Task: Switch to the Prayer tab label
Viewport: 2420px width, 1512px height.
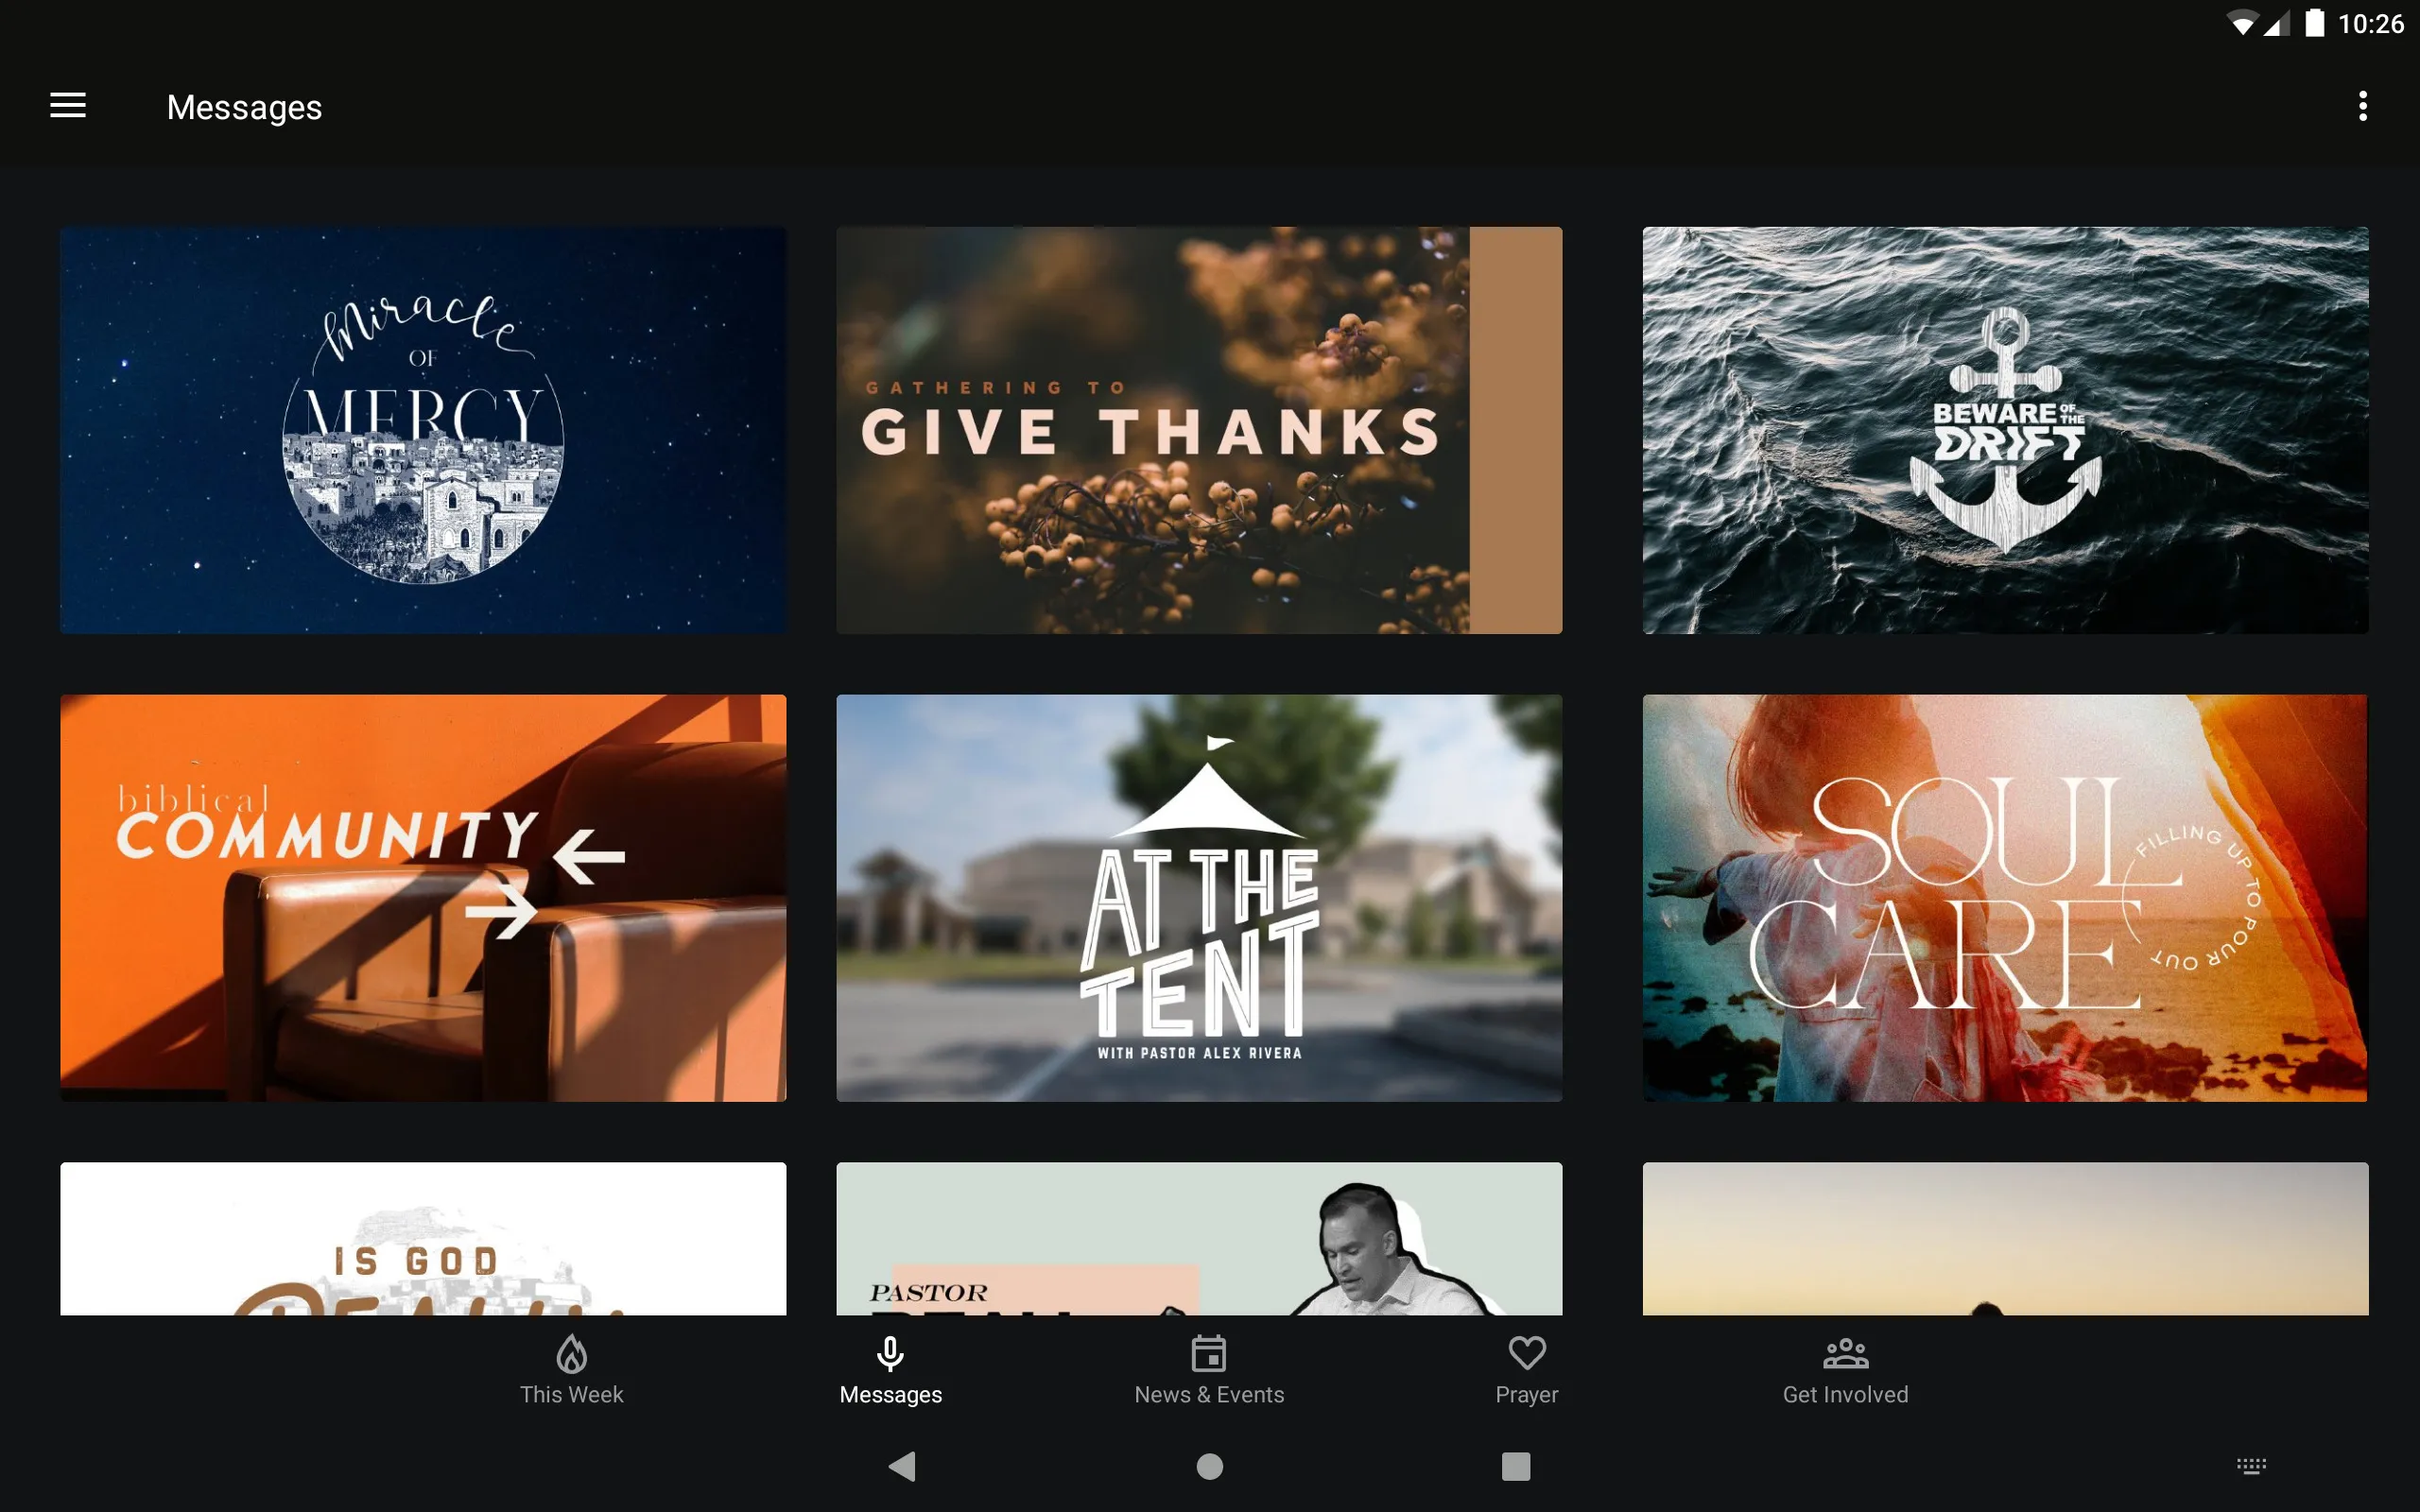Action: (1527, 1394)
